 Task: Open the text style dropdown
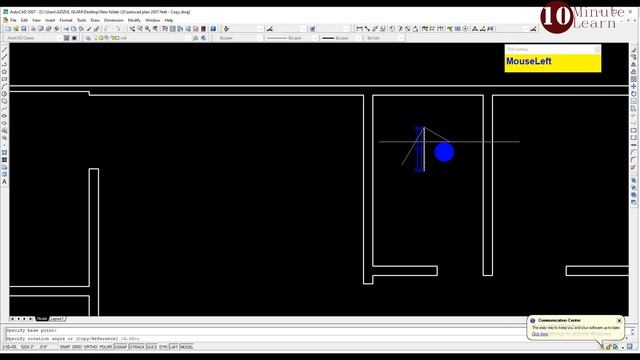coord(247,29)
